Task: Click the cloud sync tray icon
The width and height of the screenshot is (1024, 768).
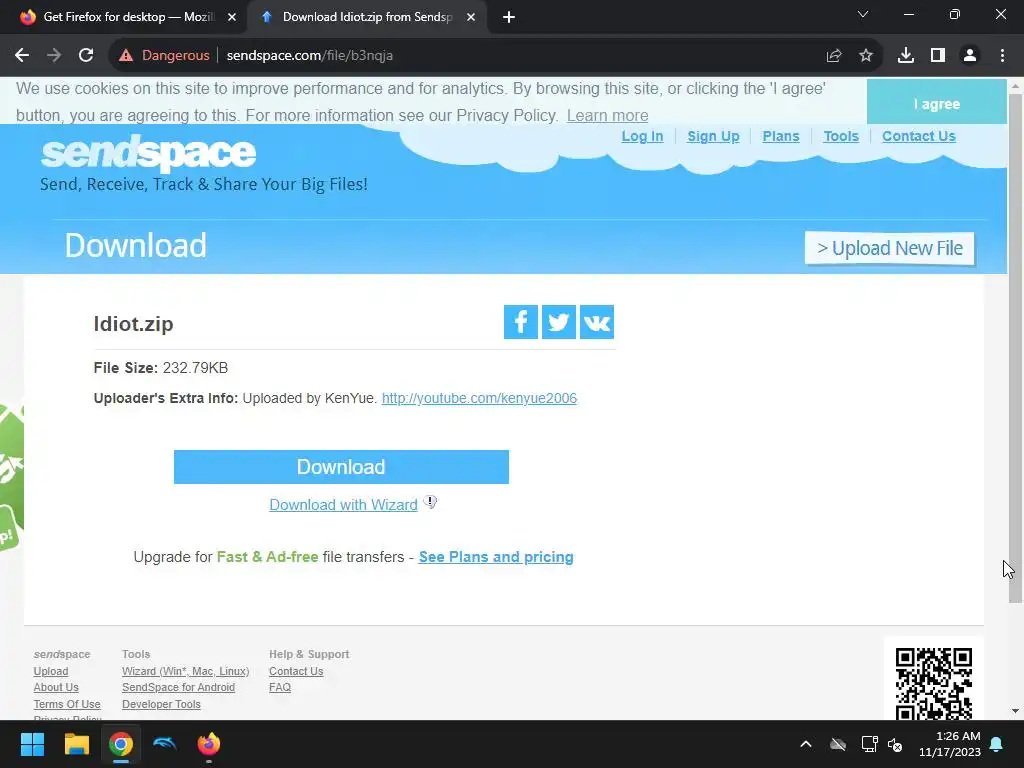Action: [838, 744]
